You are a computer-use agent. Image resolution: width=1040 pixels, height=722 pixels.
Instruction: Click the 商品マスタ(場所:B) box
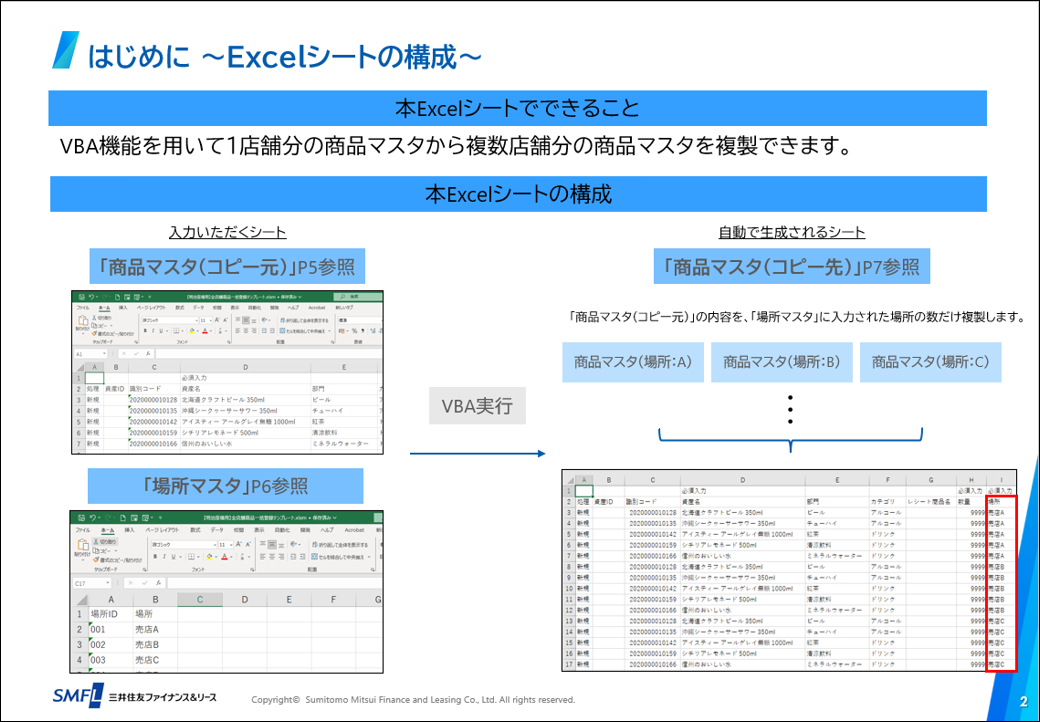click(780, 362)
